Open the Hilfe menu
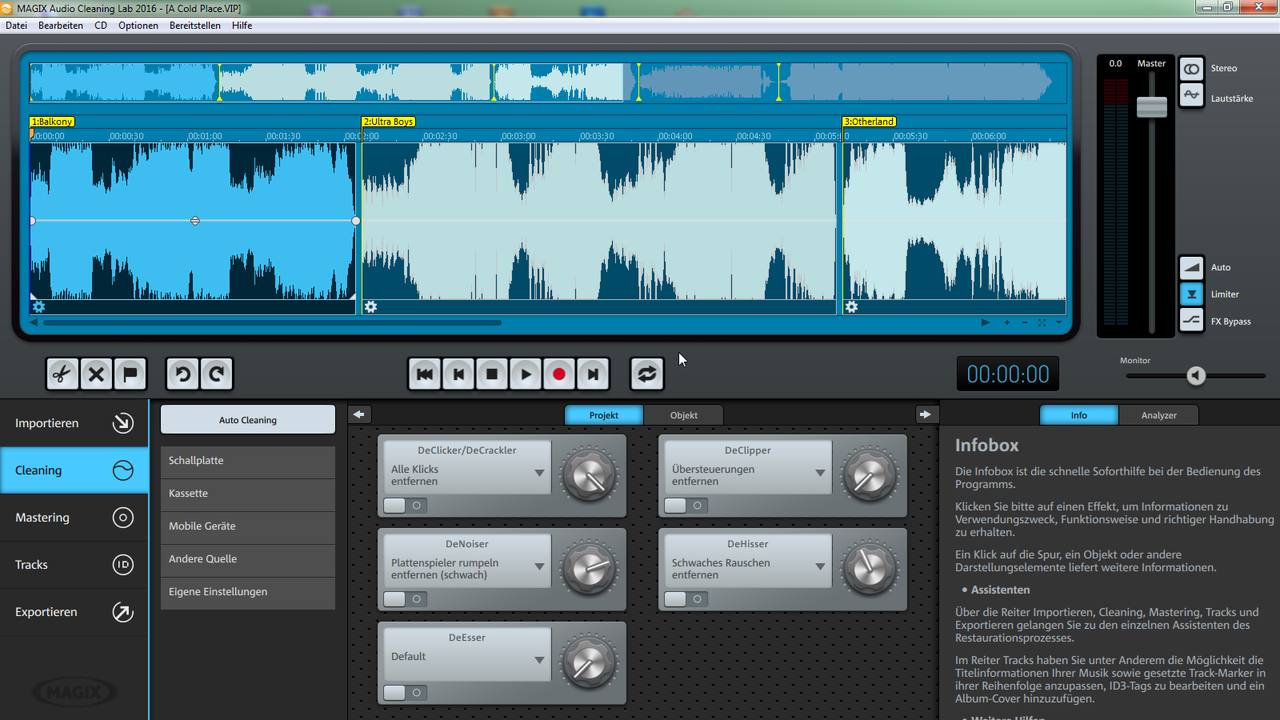Screen dimensions: 1280x720 [242, 25]
